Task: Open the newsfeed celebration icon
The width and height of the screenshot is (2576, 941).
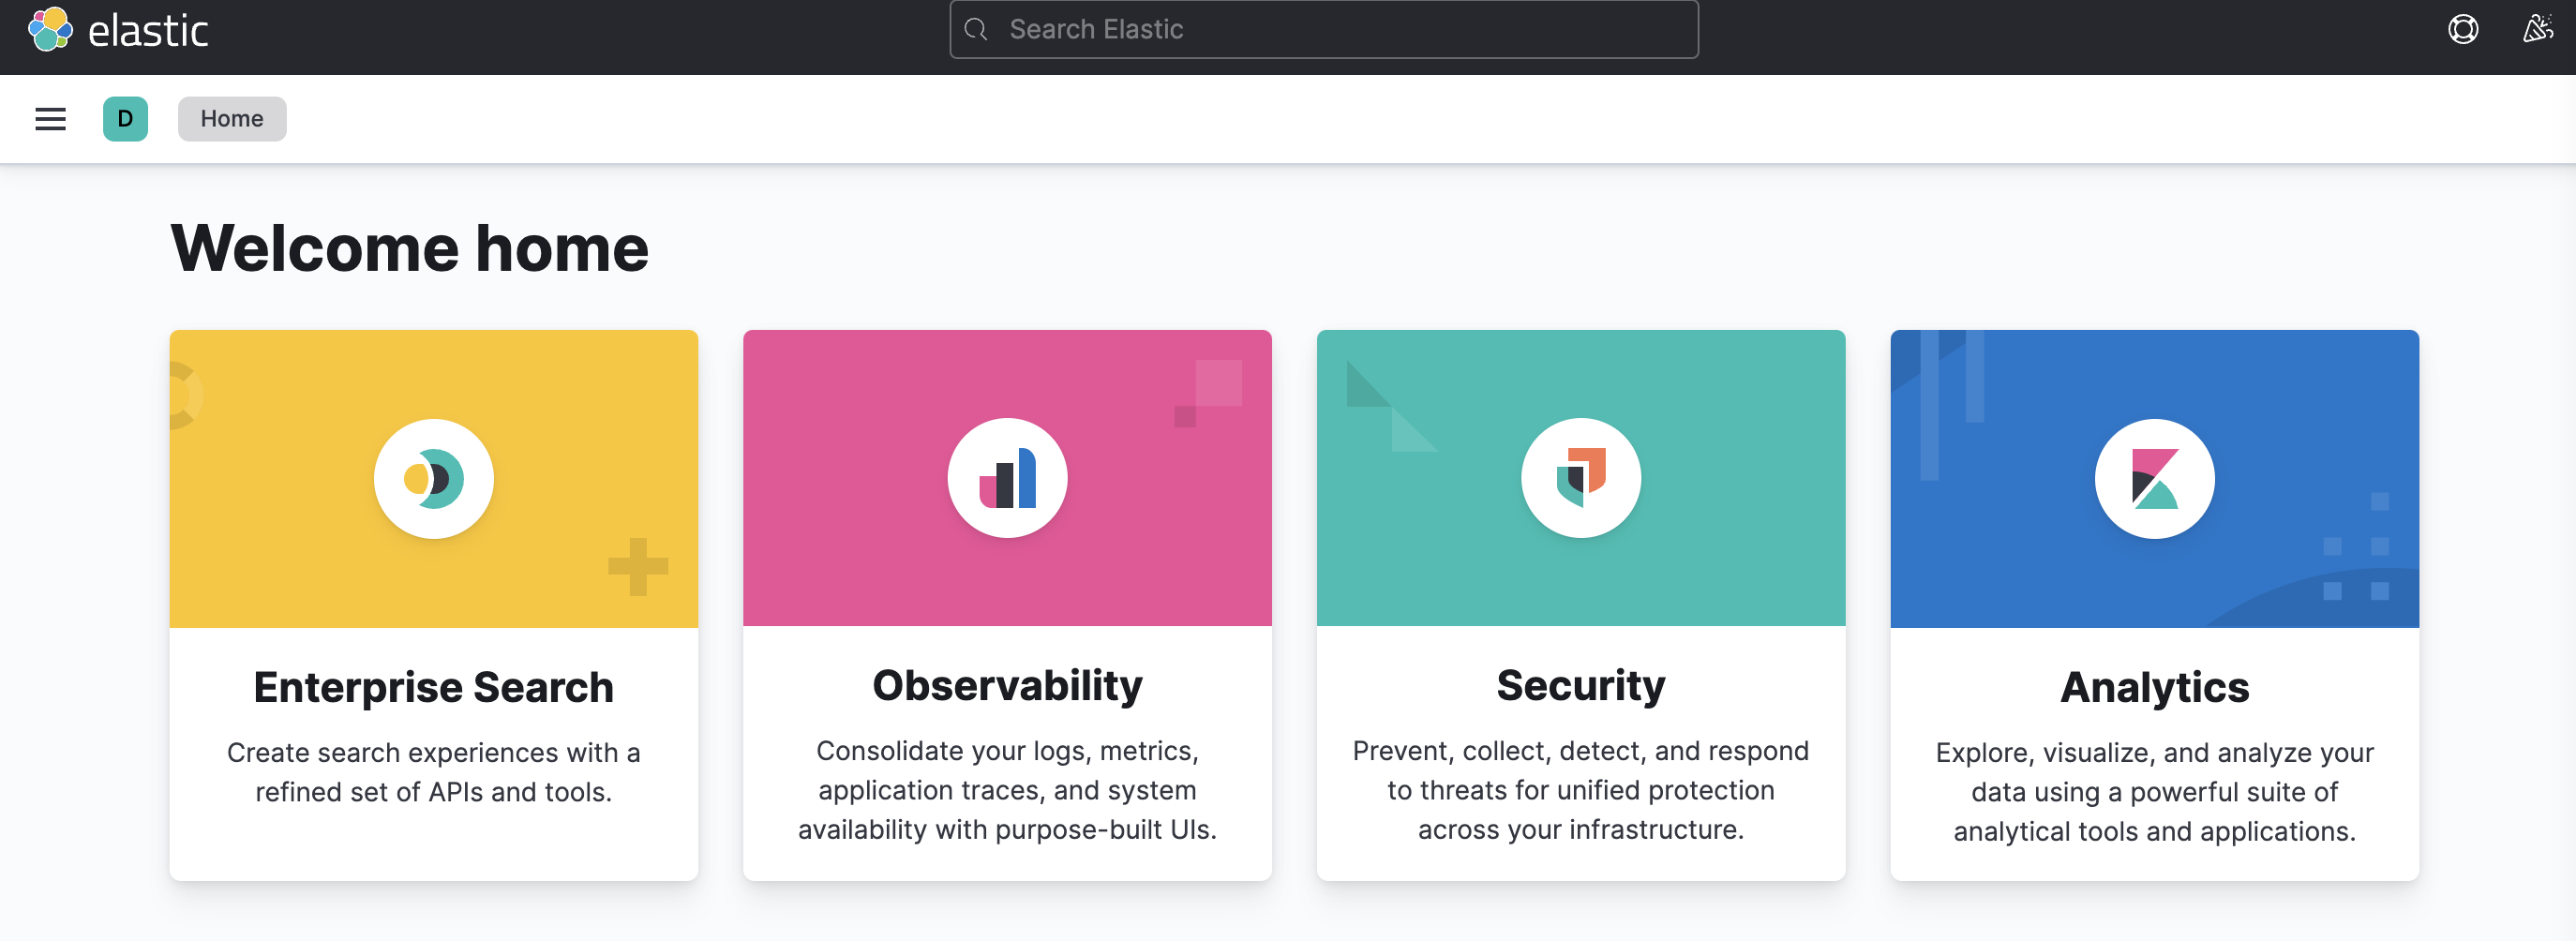Action: [x=2537, y=29]
